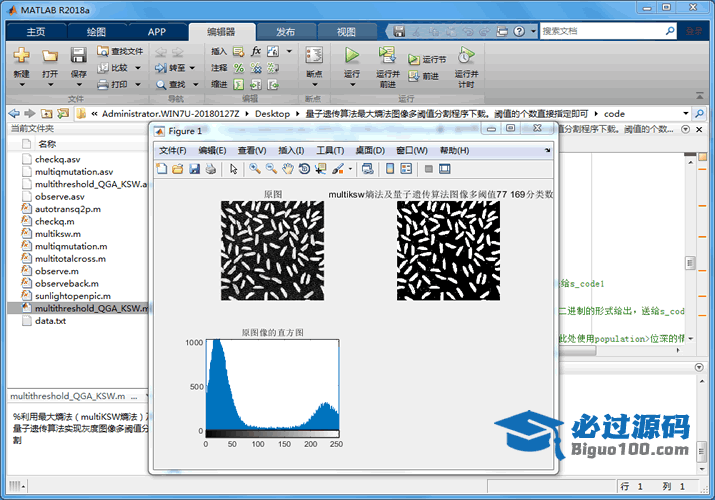
Task: Click the comment percent icon
Action: 238,68
